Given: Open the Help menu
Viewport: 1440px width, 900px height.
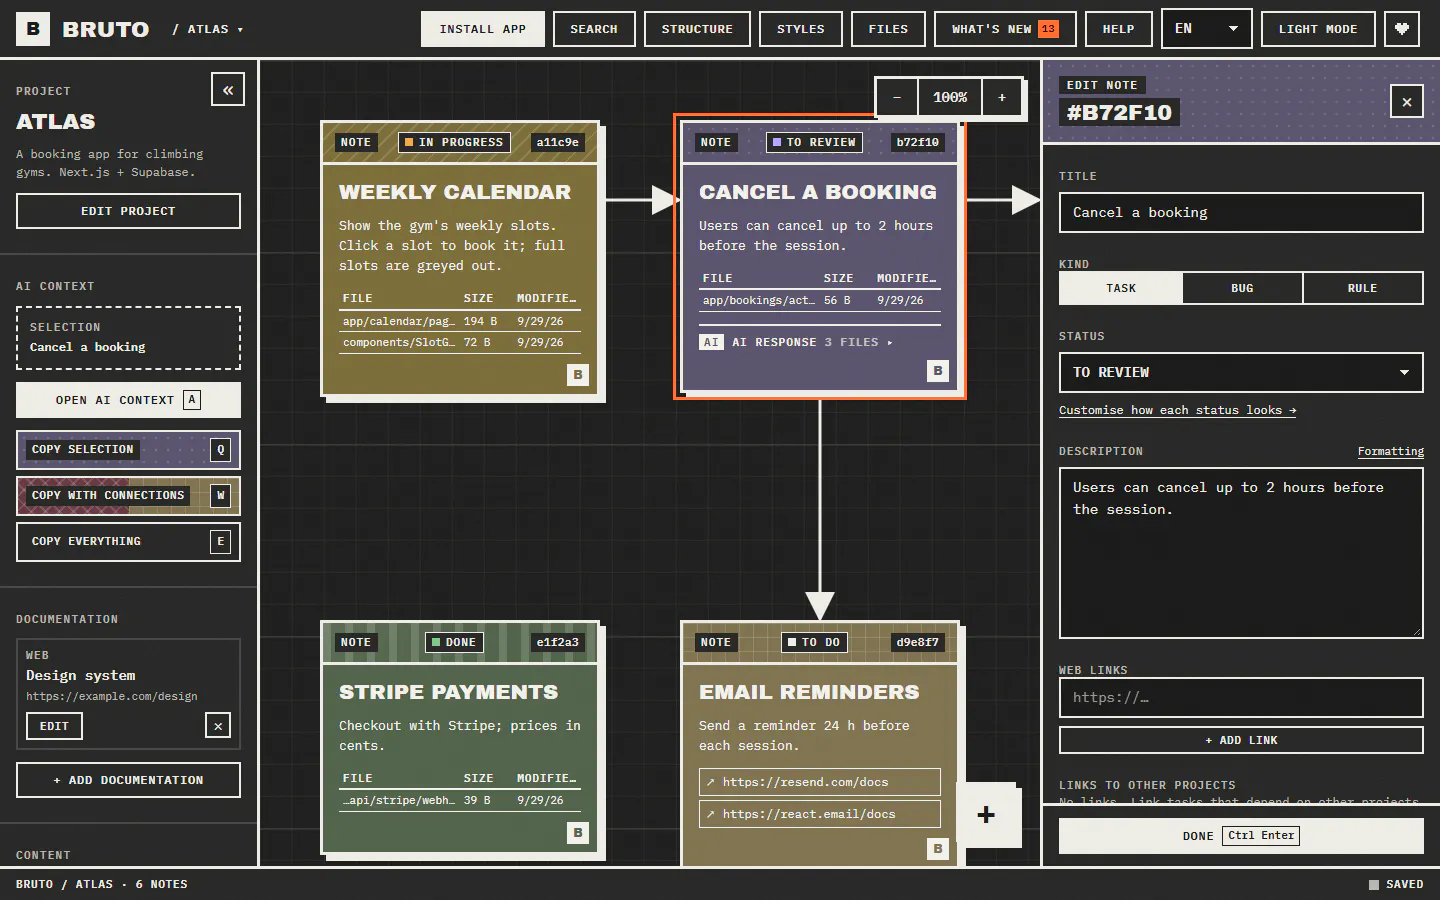Looking at the screenshot, I should tap(1118, 29).
